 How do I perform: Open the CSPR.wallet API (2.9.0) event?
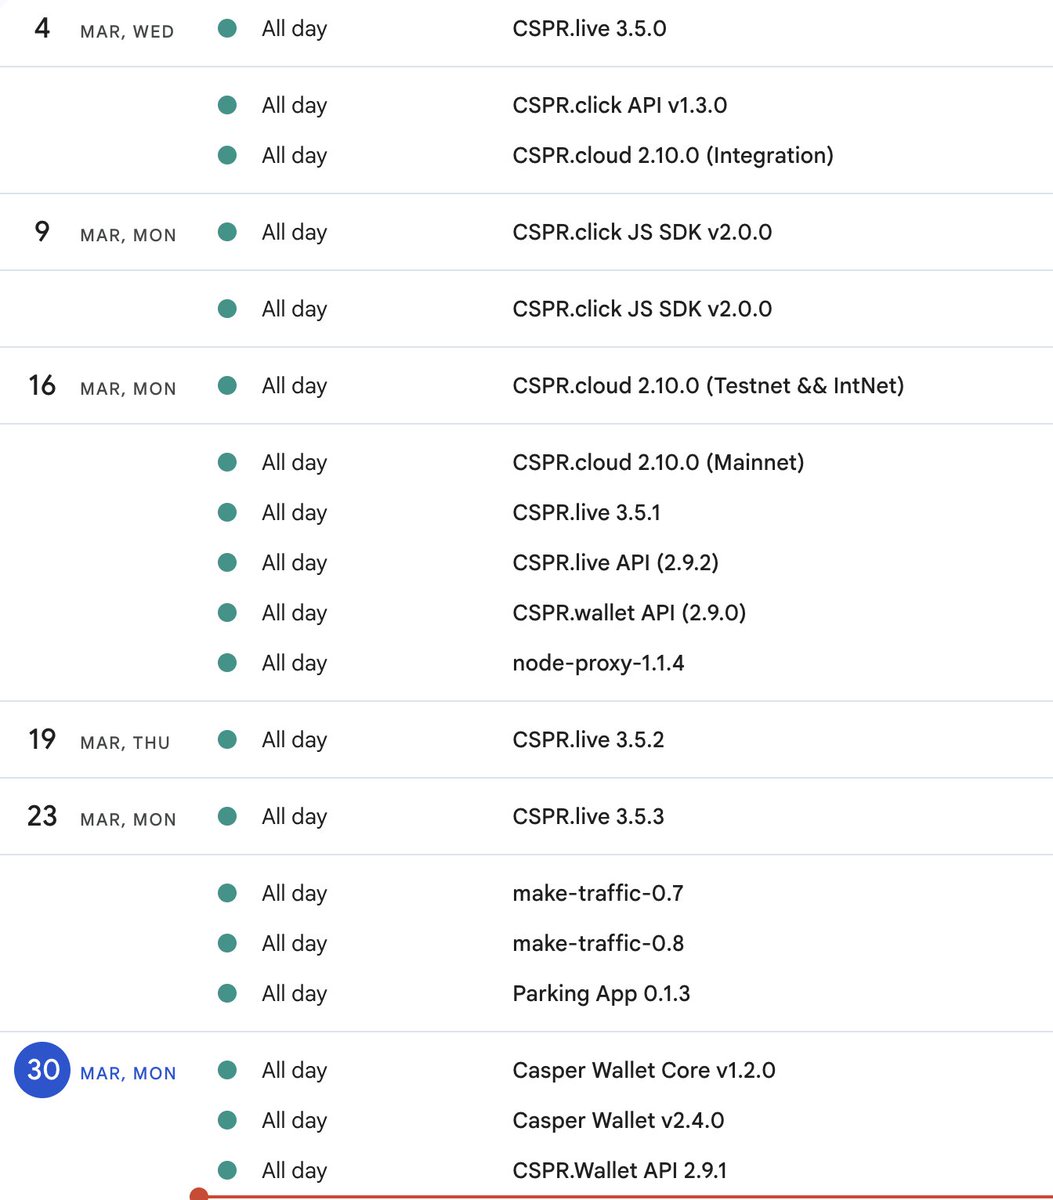point(629,612)
